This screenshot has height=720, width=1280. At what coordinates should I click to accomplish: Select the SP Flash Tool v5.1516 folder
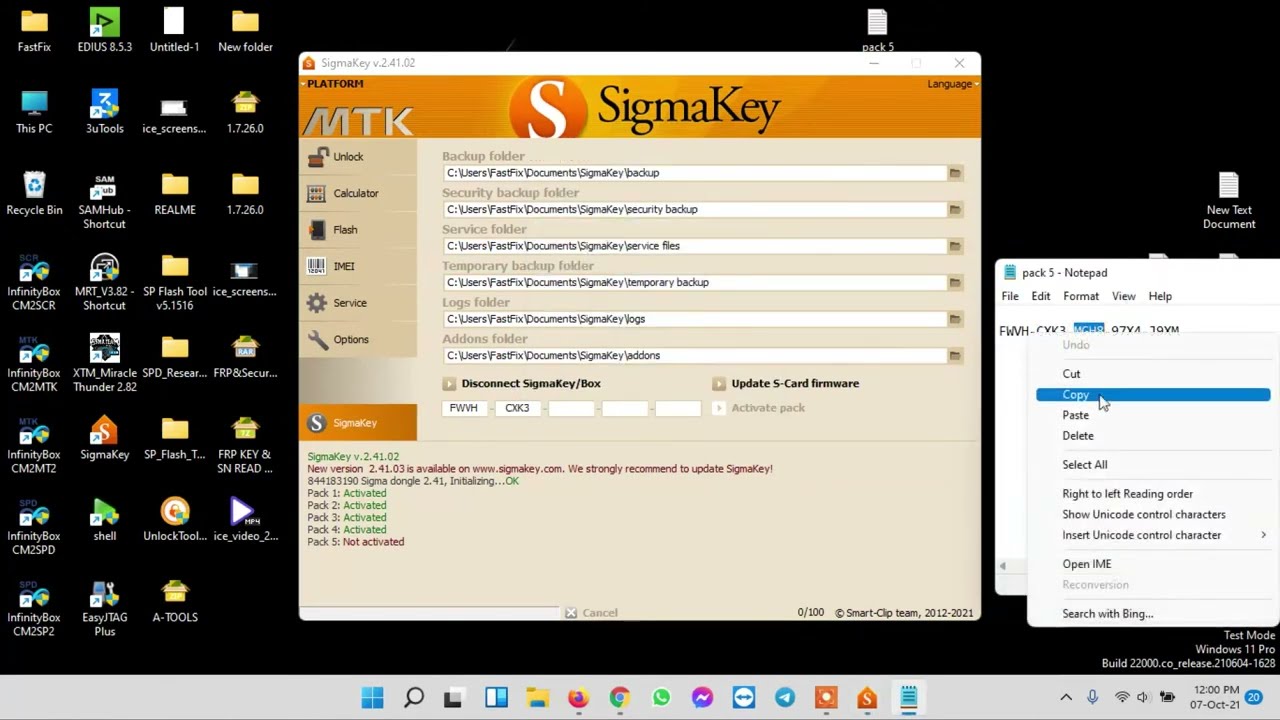175,283
